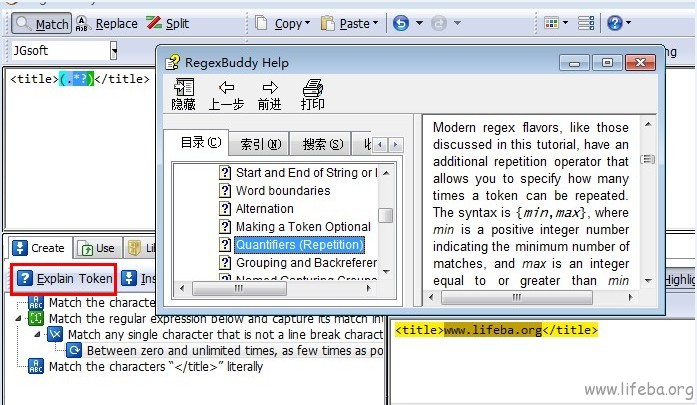Open the redo history dropdown arrow
Screen dimensions: 697x405
tap(457, 23)
